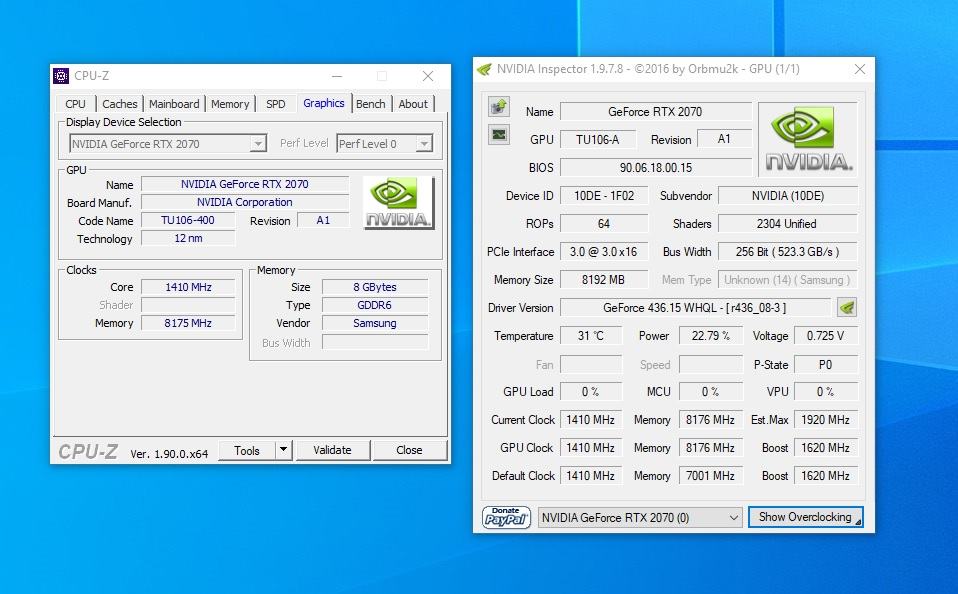Click the Close button in CPU-Z
The height and width of the screenshot is (594, 958).
(x=409, y=450)
